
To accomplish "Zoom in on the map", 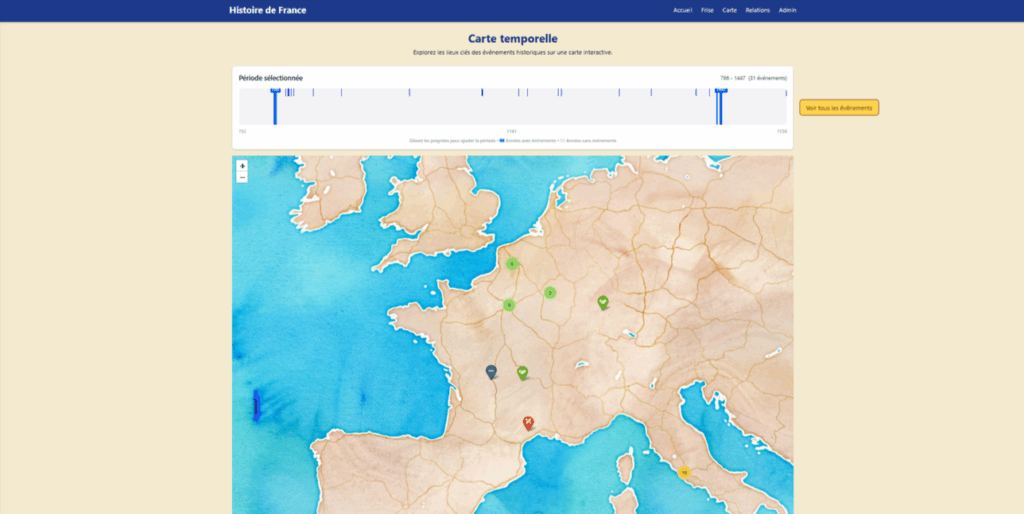I will click(x=242, y=166).
